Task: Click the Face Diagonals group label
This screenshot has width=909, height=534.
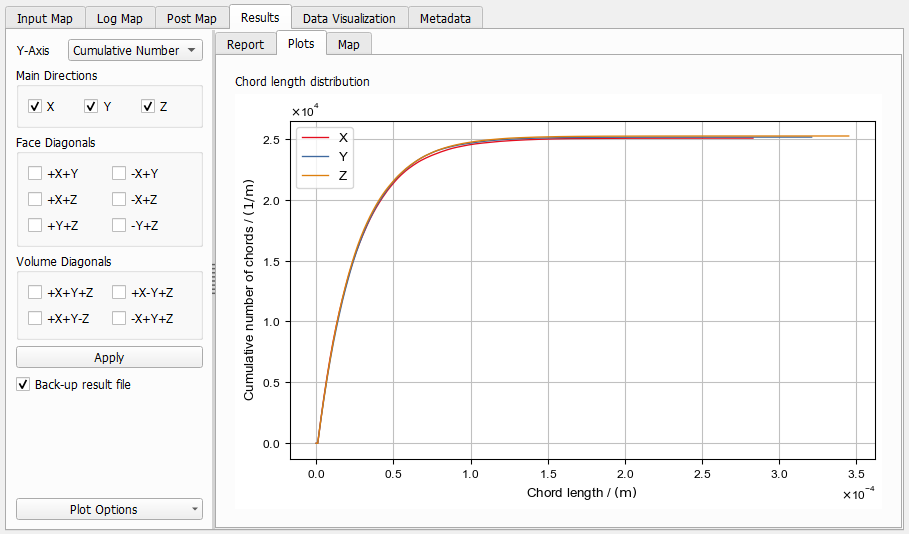Action: pos(56,143)
